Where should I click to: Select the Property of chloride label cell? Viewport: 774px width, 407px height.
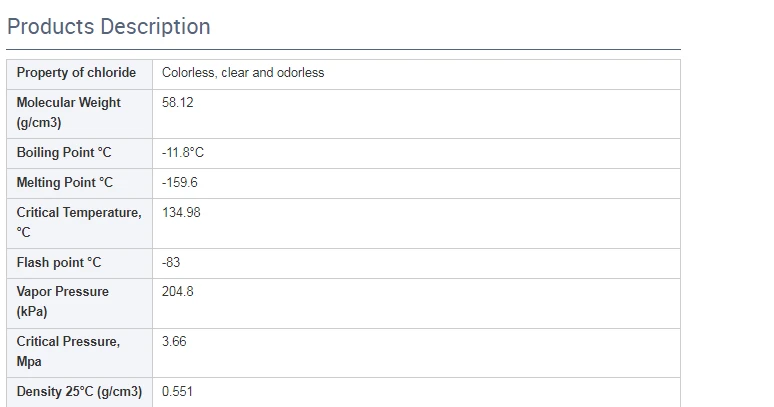tap(79, 74)
